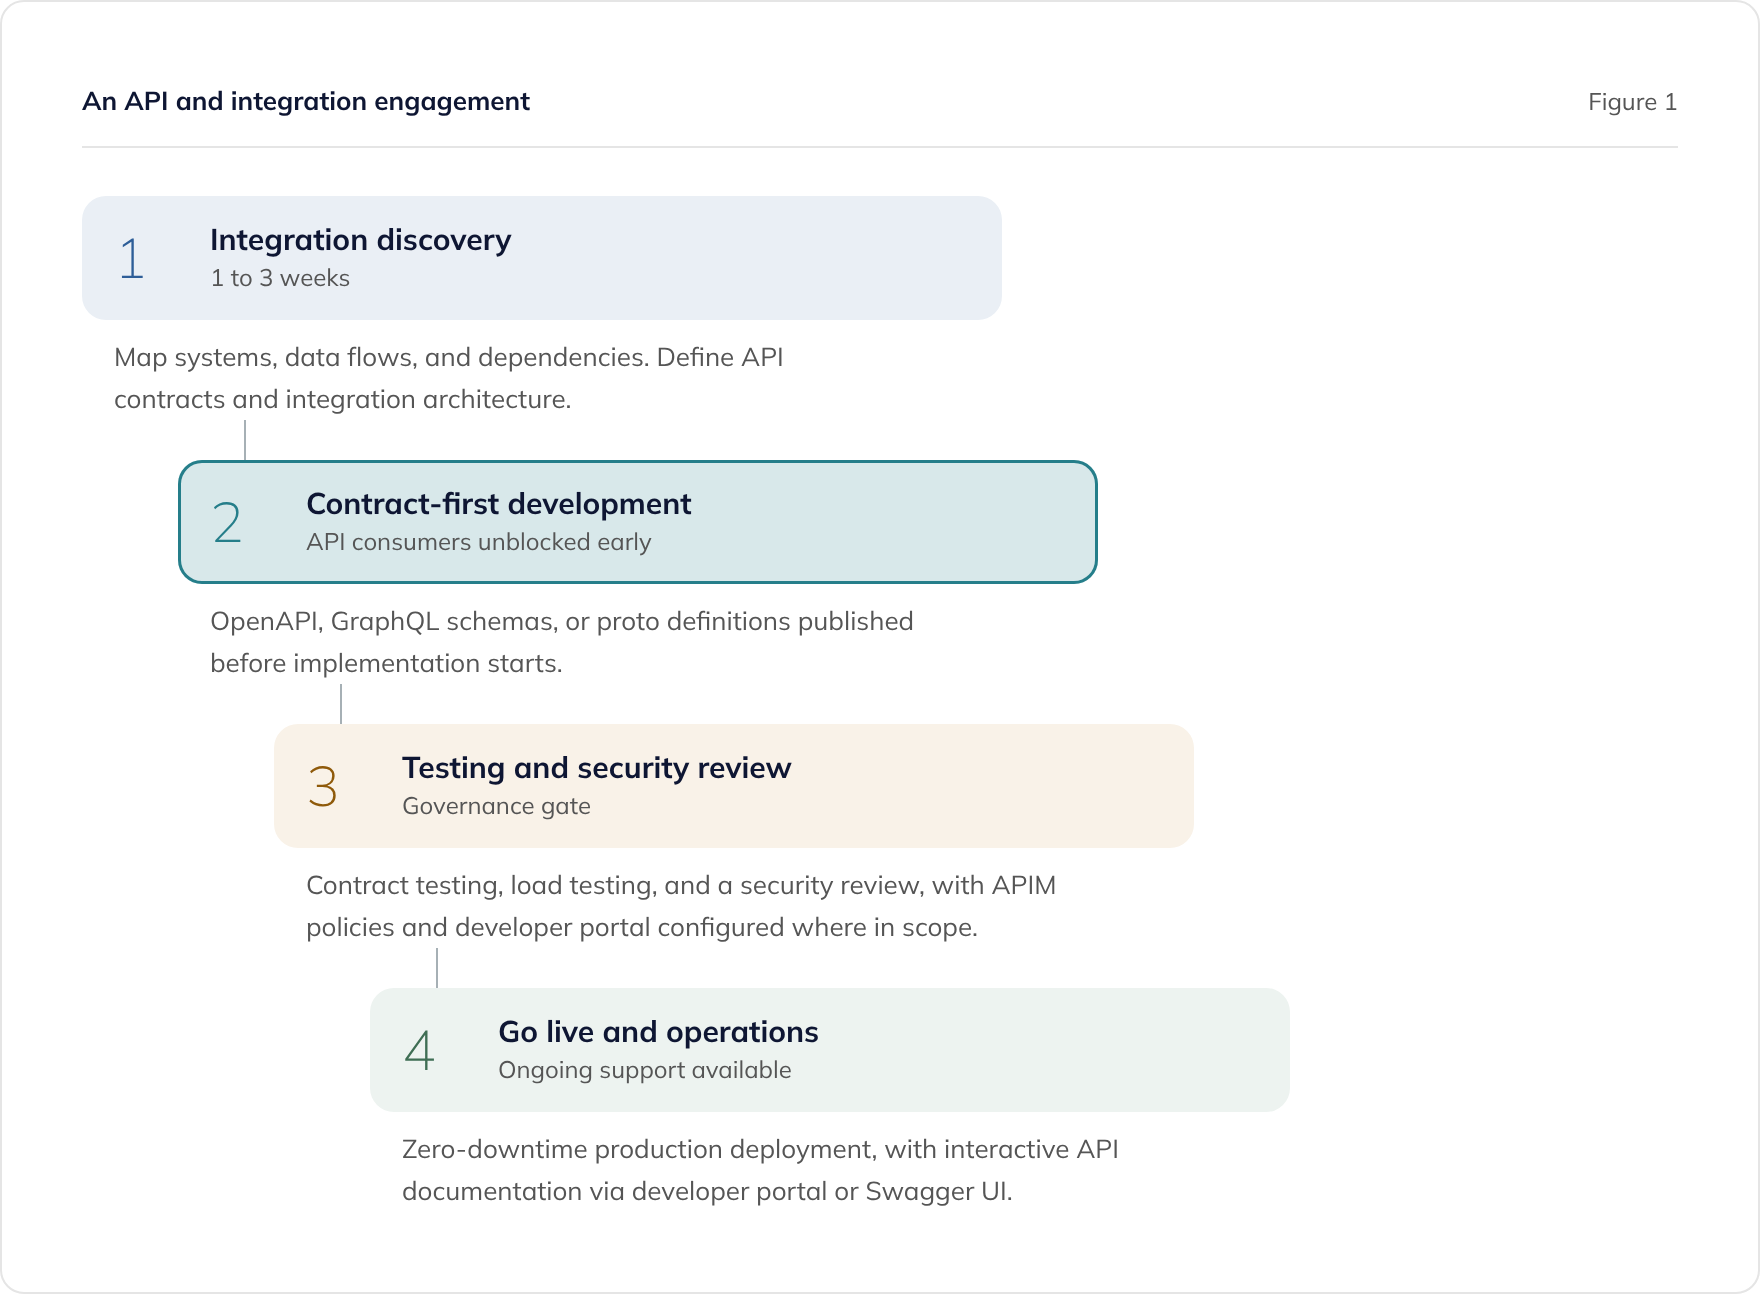Click "Ongoing support available" subtitle
The width and height of the screenshot is (1760, 1294).
point(644,1070)
